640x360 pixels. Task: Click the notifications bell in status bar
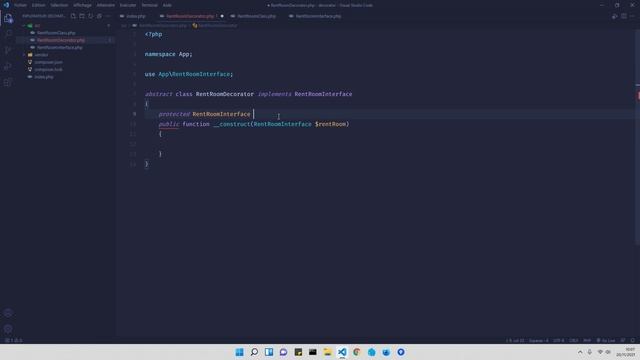tap(633, 340)
